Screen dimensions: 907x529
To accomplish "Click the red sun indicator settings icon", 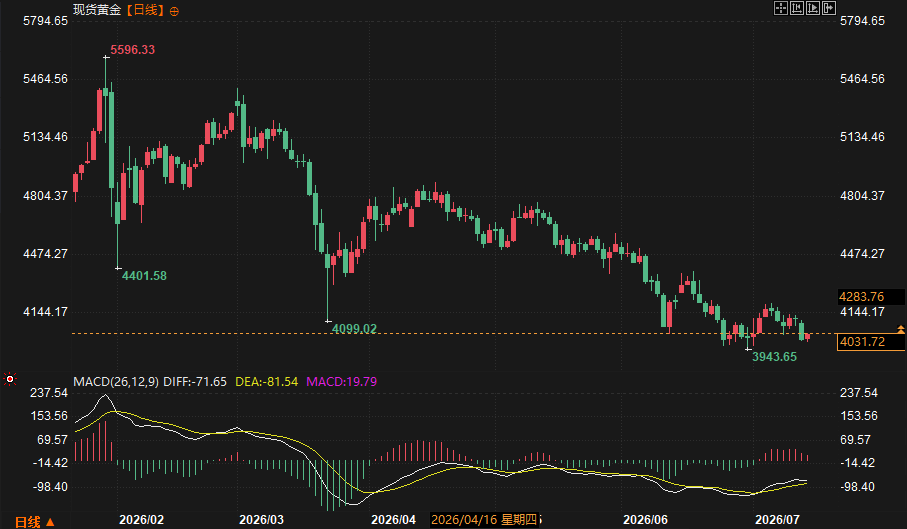I will click(9, 379).
